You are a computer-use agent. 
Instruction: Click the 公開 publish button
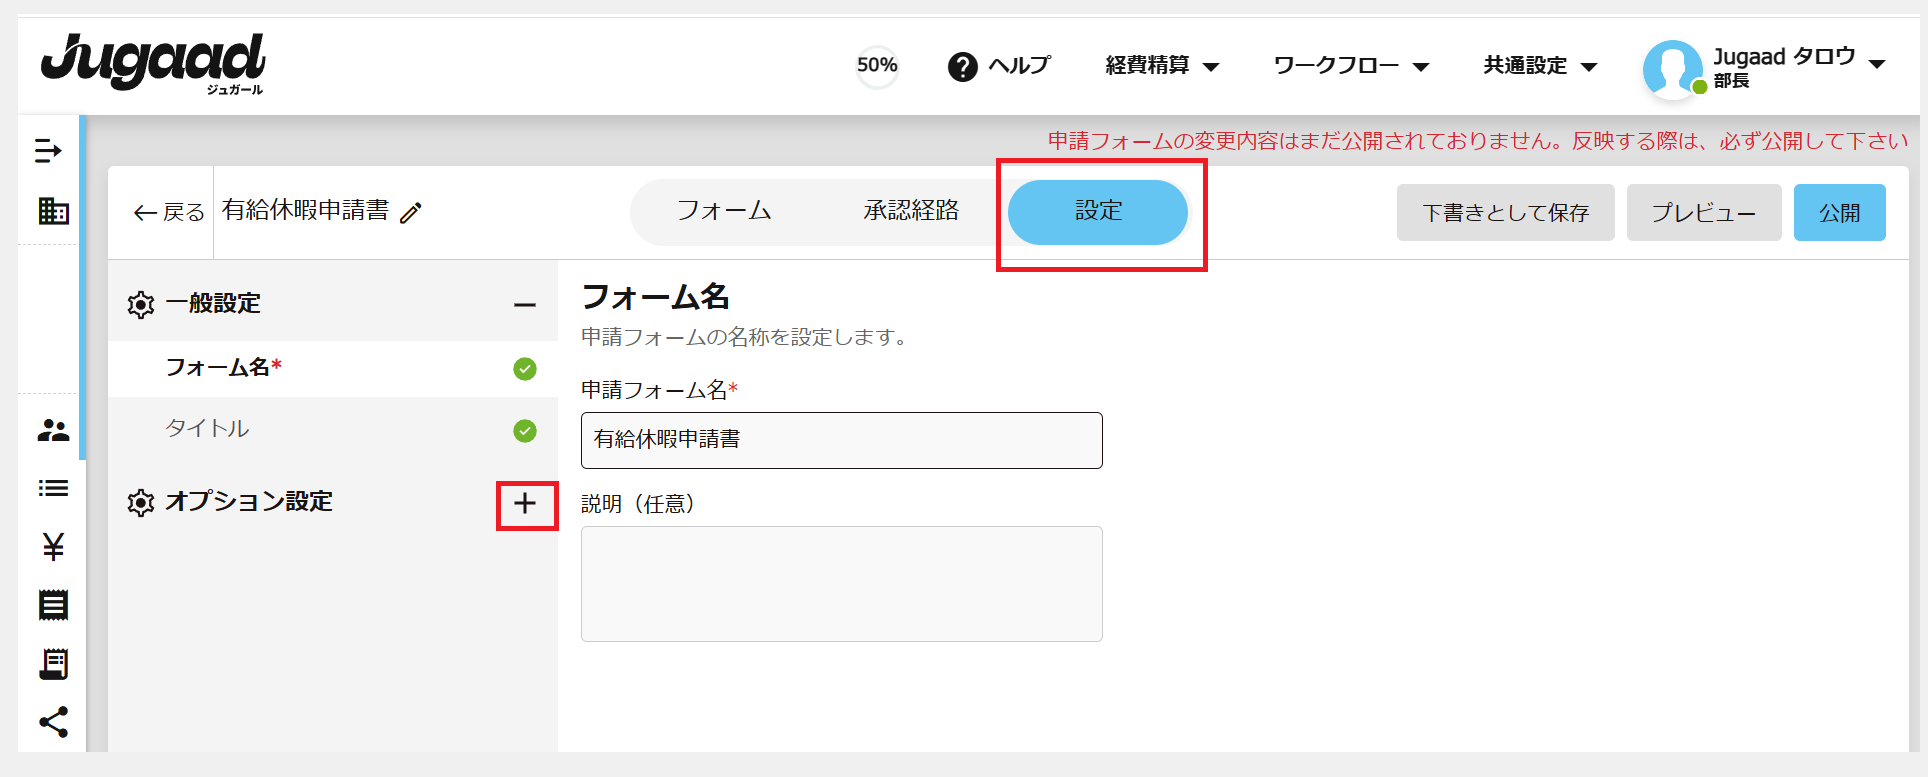(x=1839, y=213)
